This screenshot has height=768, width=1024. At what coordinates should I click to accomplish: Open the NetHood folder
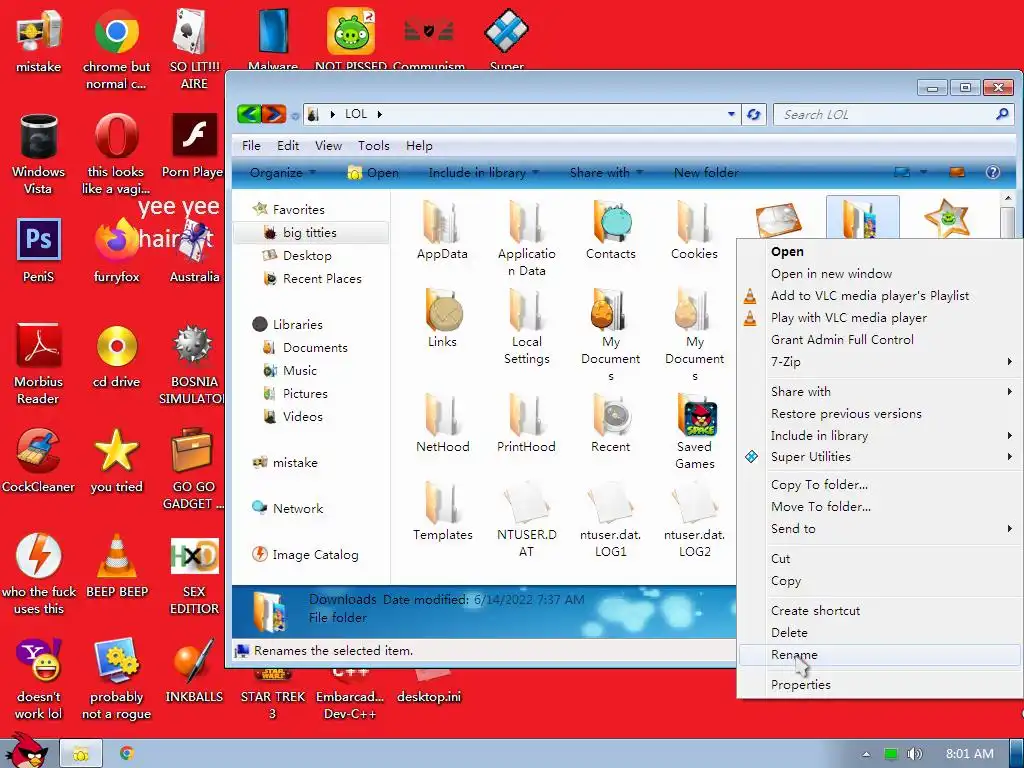[442, 423]
